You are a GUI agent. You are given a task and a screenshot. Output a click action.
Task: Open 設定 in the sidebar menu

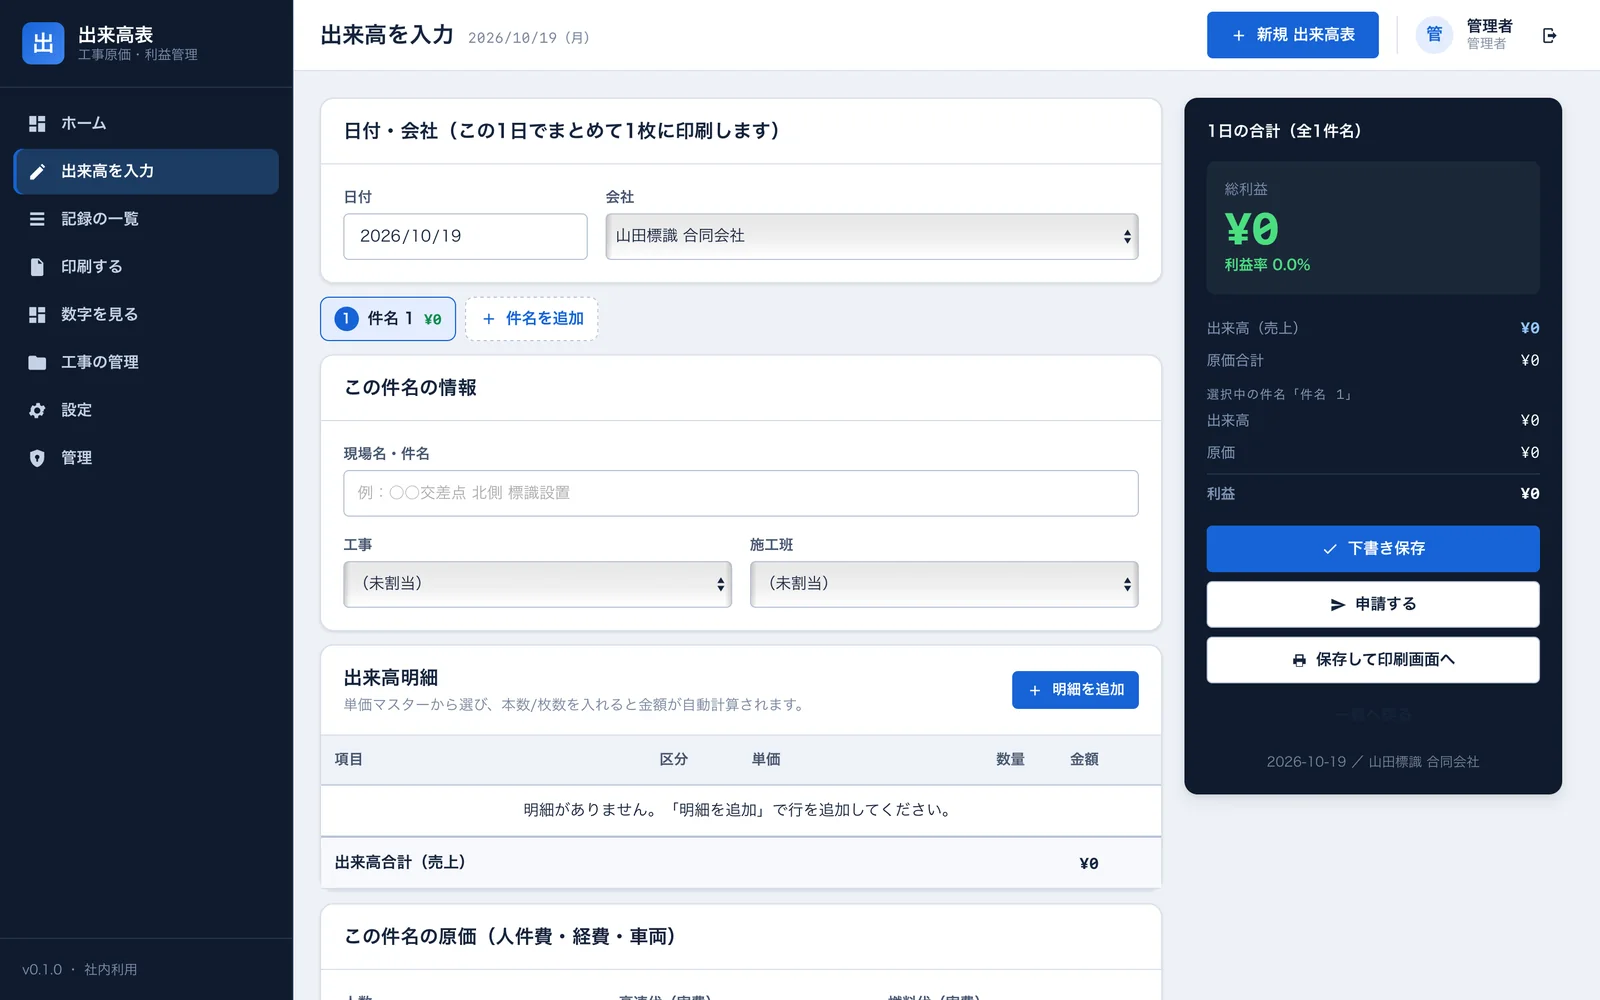point(146,410)
